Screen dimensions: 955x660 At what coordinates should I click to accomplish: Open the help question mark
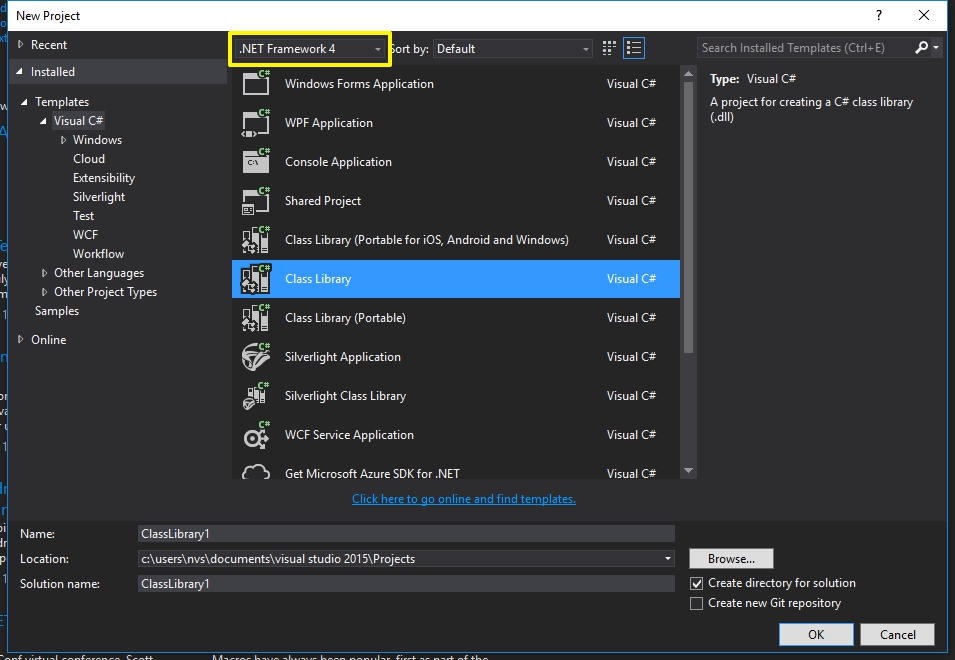tap(879, 15)
